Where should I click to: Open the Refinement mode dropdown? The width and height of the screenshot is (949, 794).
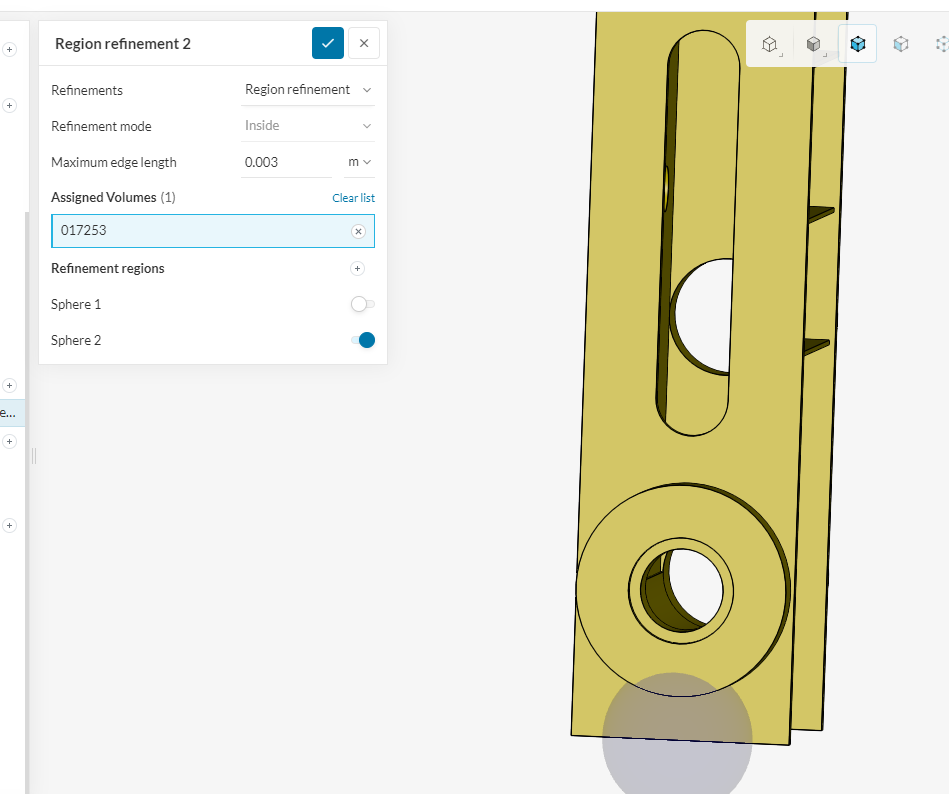tap(307, 126)
